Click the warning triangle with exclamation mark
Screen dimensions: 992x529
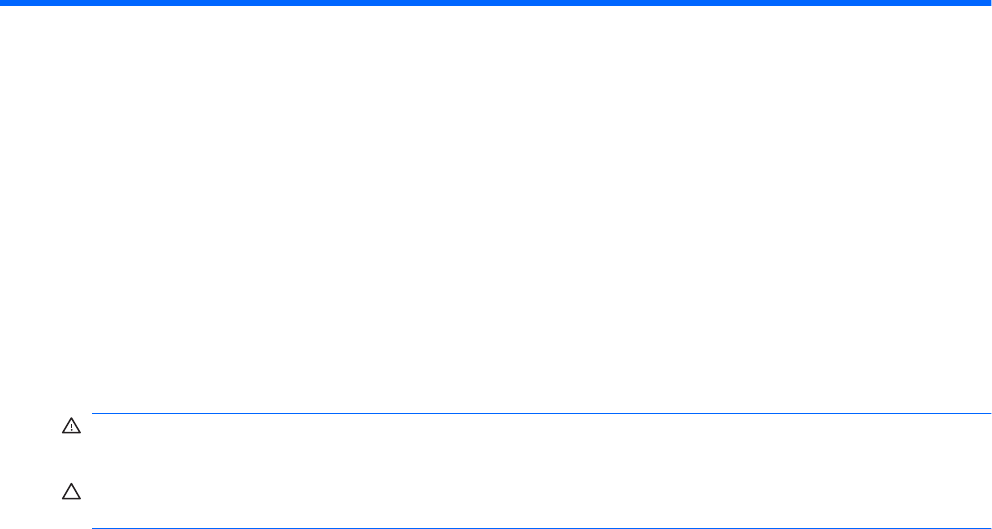point(71,426)
